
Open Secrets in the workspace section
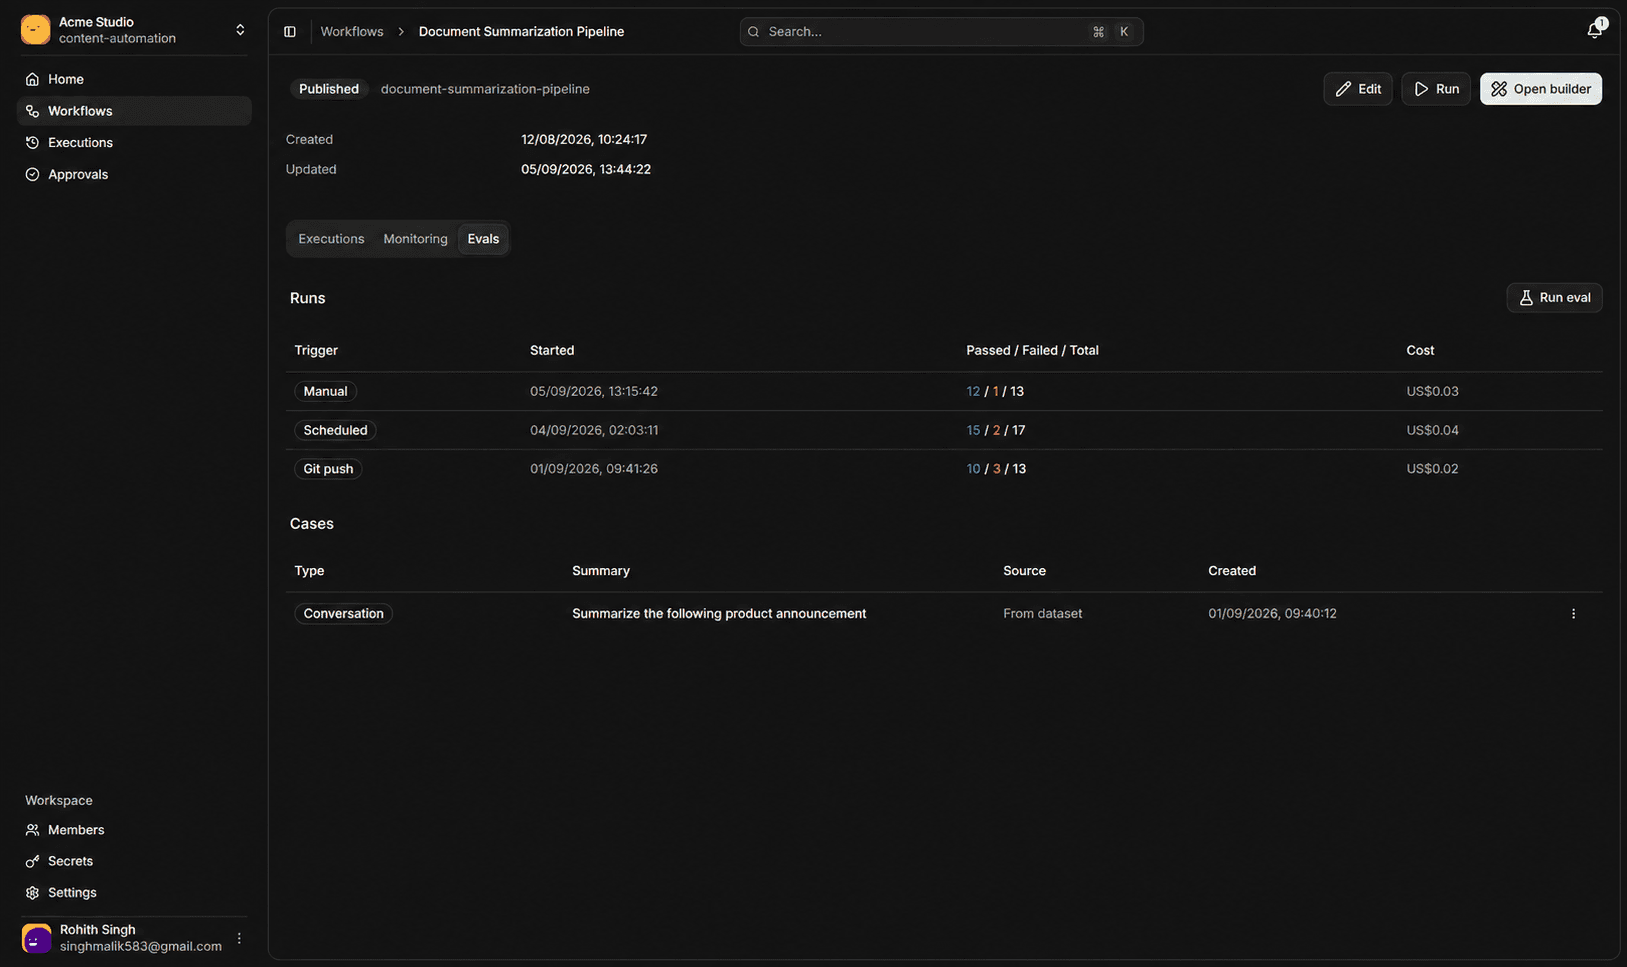(x=134, y=861)
